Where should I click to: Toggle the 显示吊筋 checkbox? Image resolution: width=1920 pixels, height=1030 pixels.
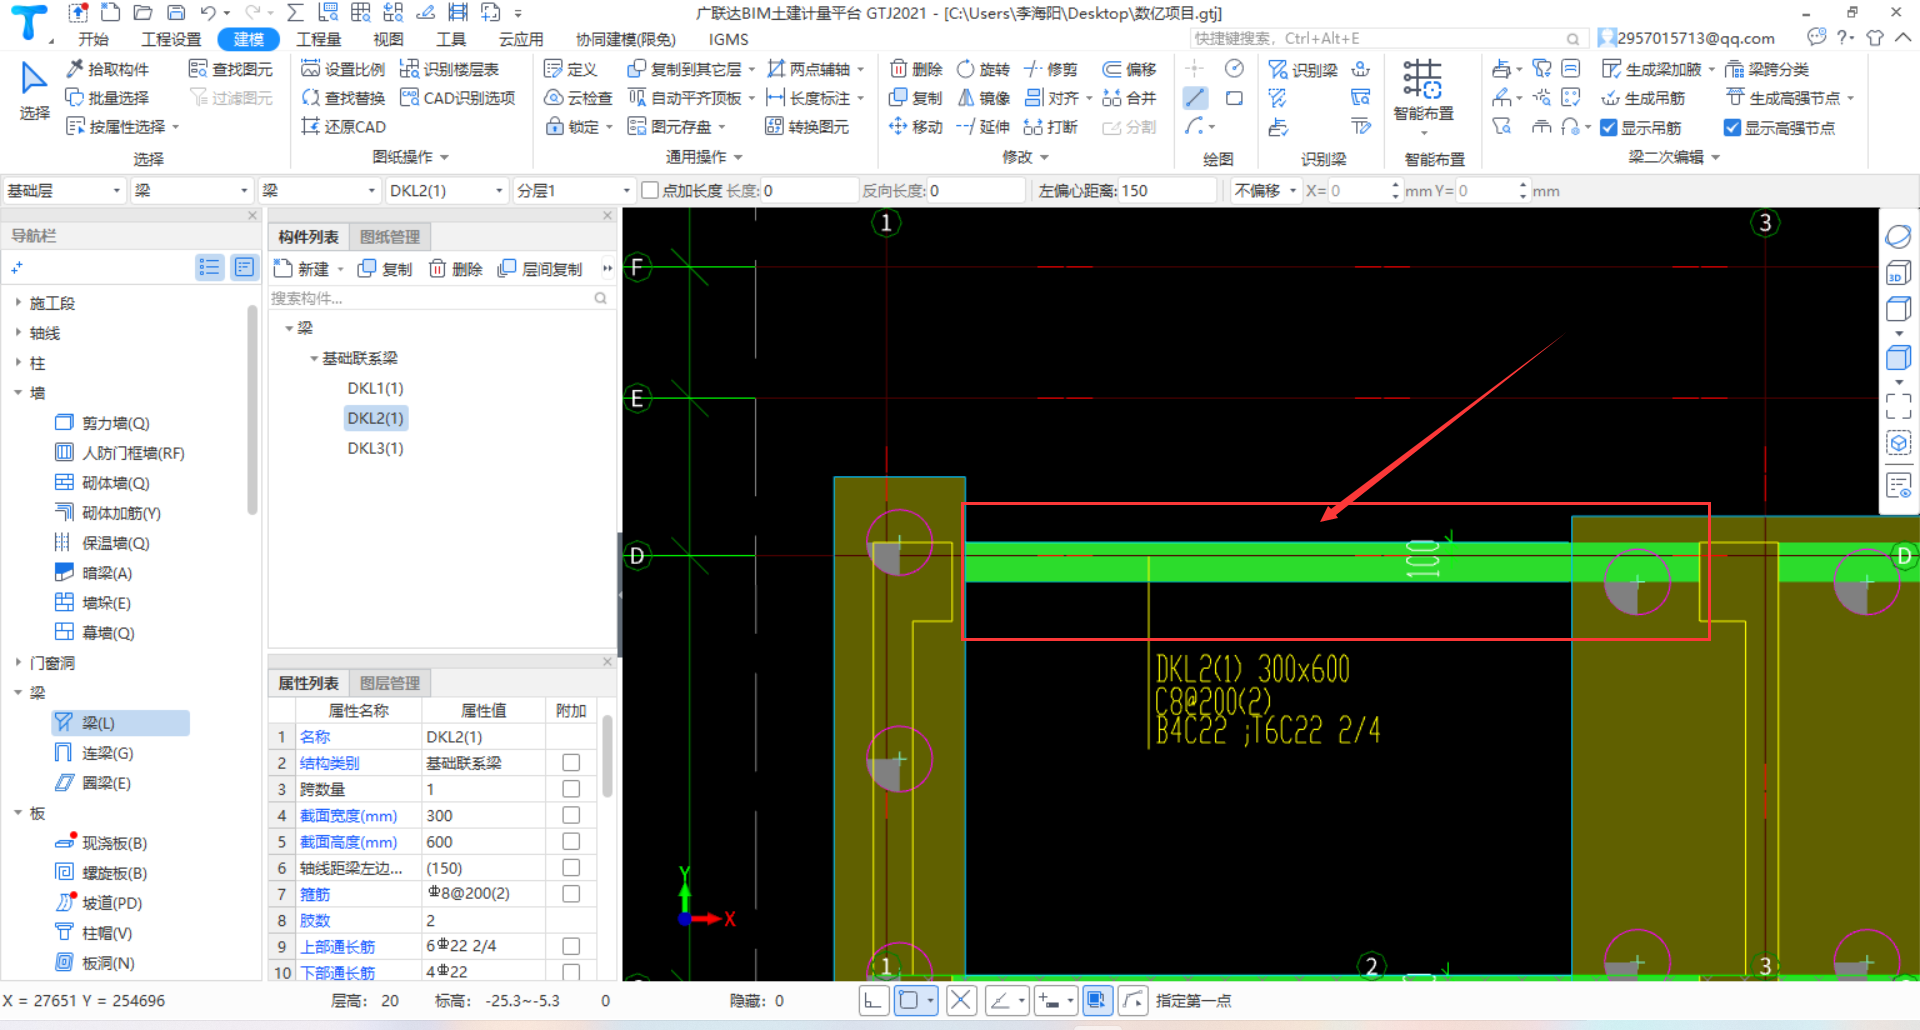1609,128
